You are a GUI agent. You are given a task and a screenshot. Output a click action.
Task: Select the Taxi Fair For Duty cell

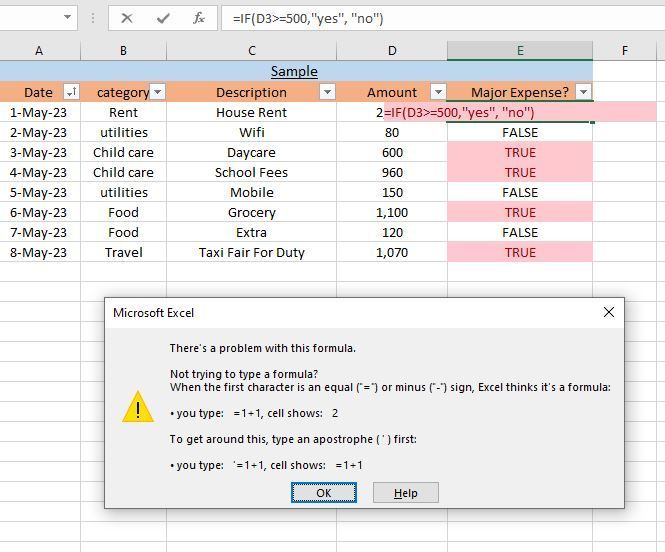(x=251, y=252)
